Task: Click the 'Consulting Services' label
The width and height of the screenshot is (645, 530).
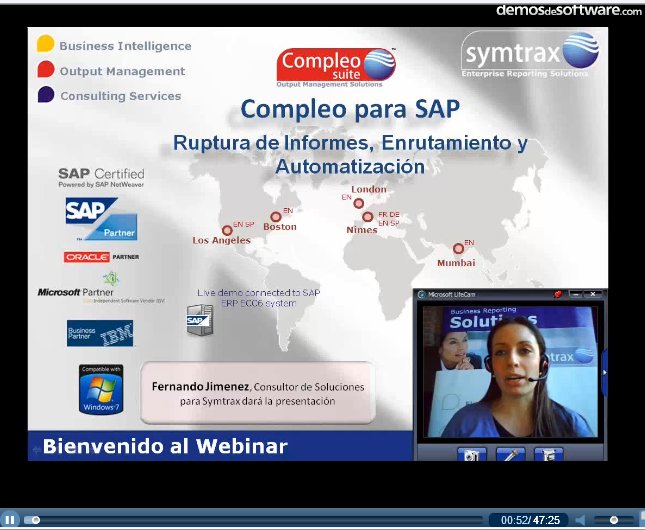Action: coord(121,96)
